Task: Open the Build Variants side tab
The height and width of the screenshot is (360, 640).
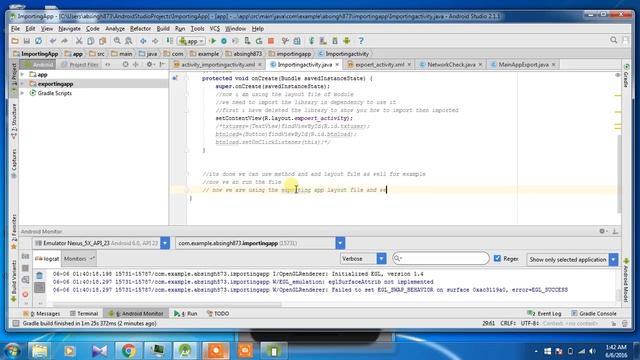Action: [x=14, y=282]
